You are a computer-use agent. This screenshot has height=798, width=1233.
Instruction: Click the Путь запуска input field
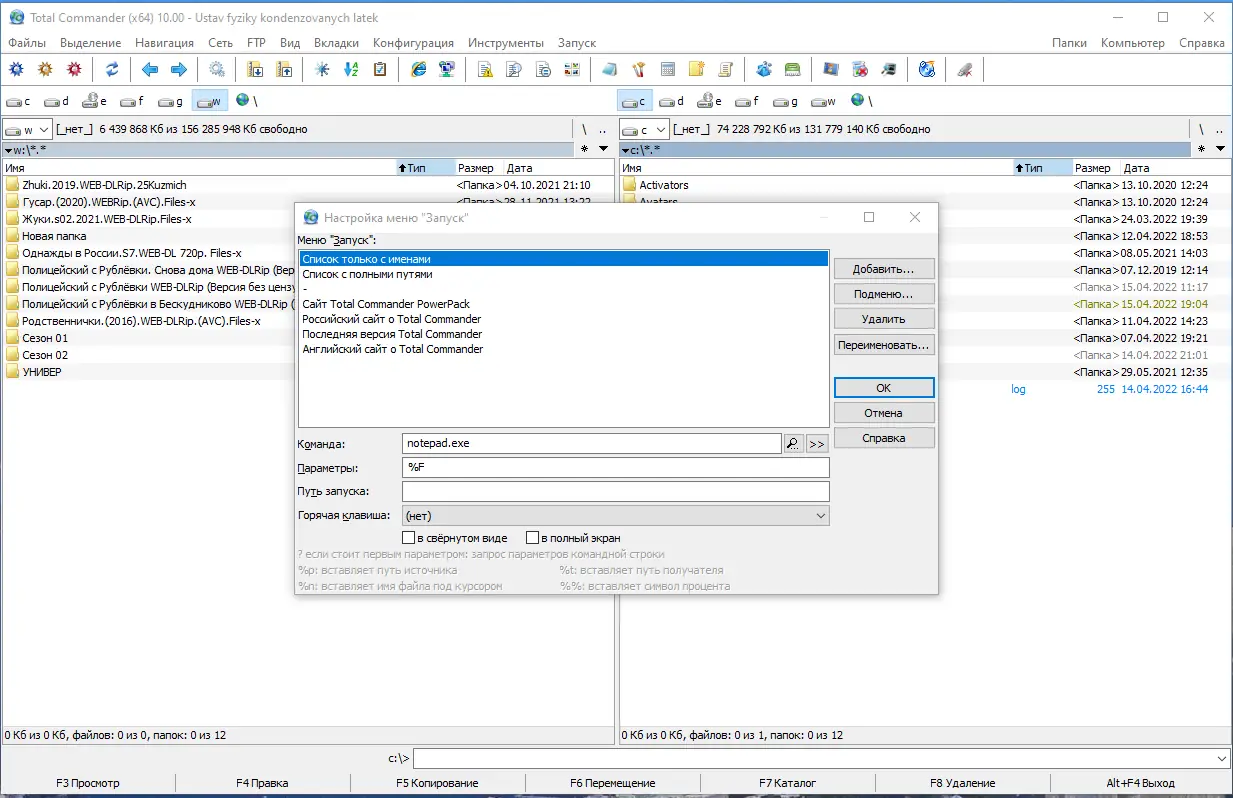tap(616, 492)
